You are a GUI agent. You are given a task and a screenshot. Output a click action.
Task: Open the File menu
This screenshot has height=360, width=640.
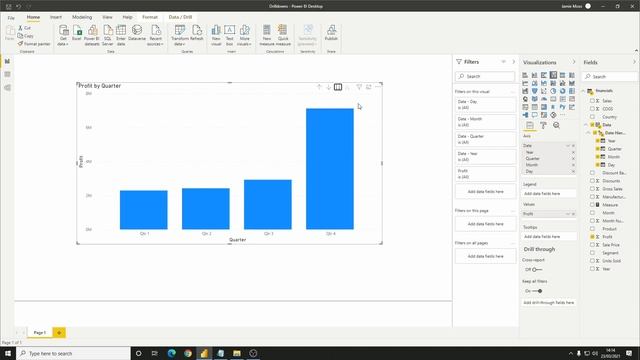[x=11, y=18]
